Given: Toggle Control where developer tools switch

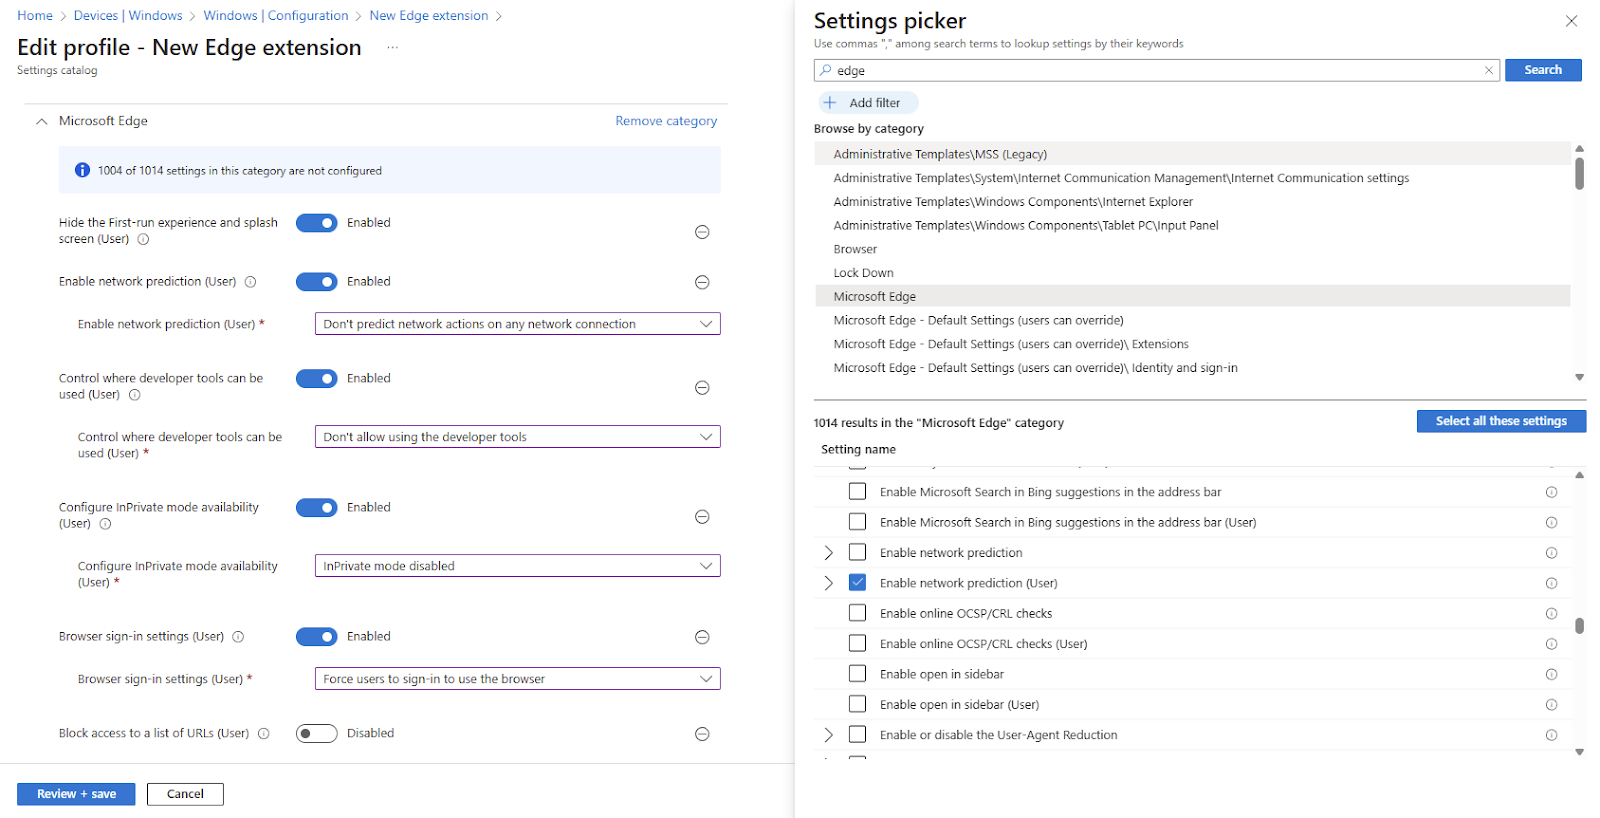Looking at the screenshot, I should click(317, 379).
